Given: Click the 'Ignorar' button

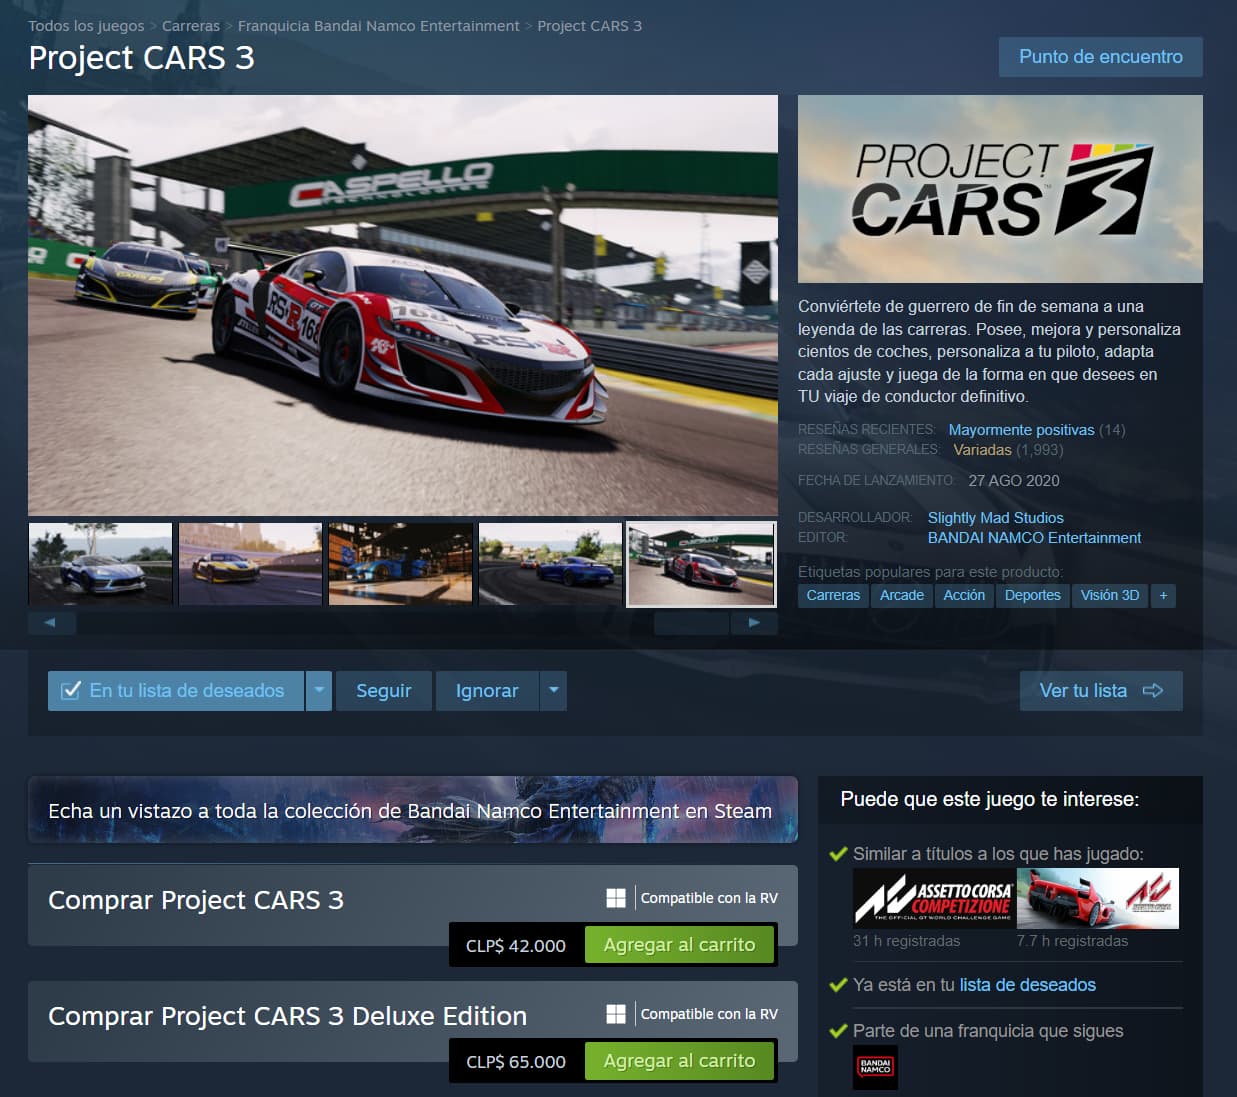Looking at the screenshot, I should click(487, 691).
